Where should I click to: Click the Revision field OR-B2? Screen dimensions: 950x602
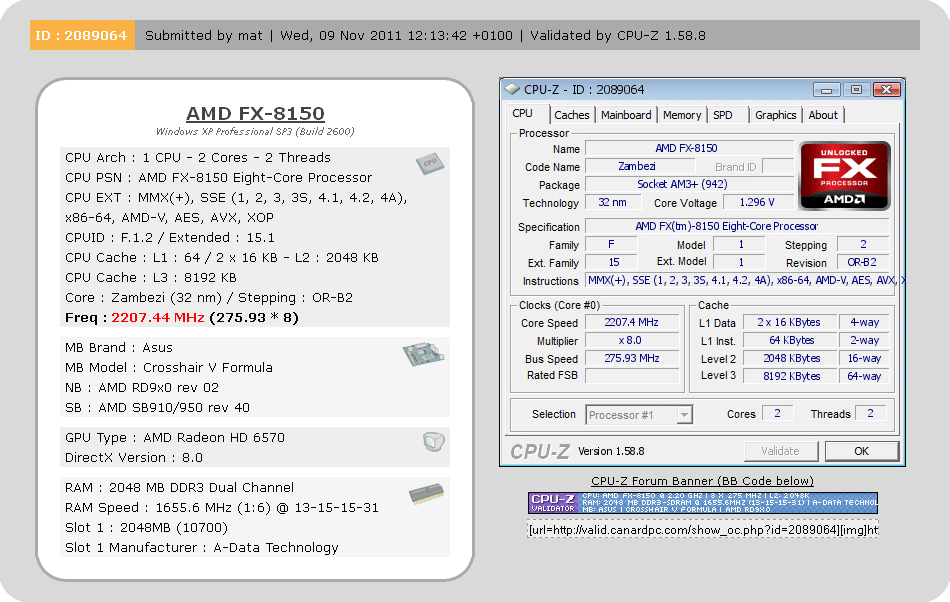[x=862, y=263]
